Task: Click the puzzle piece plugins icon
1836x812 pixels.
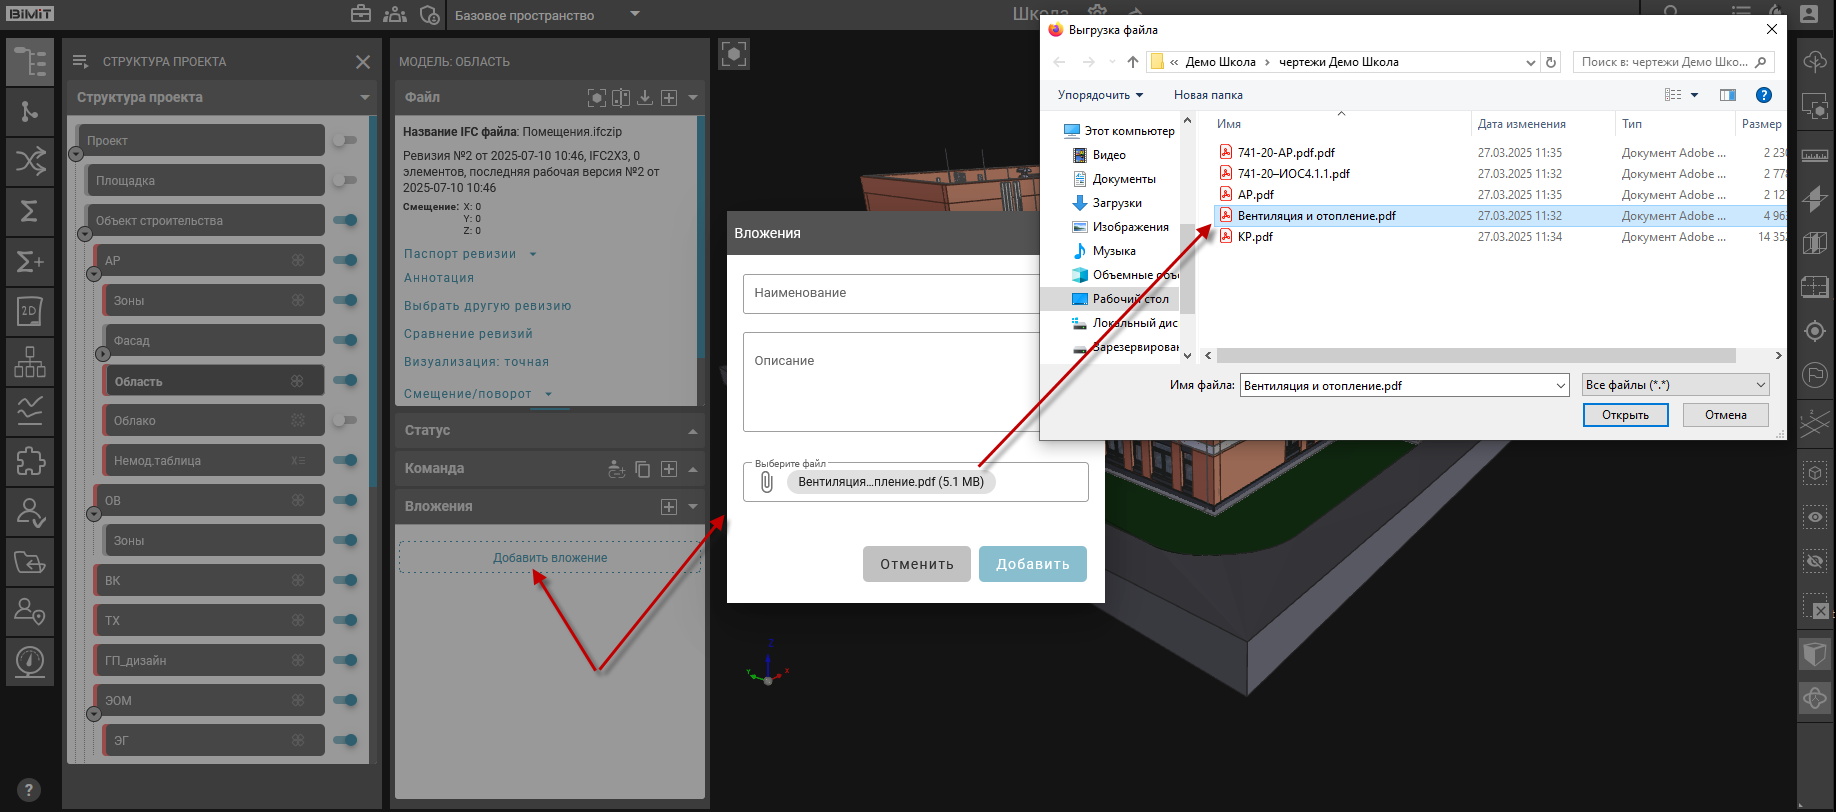Action: pos(30,461)
